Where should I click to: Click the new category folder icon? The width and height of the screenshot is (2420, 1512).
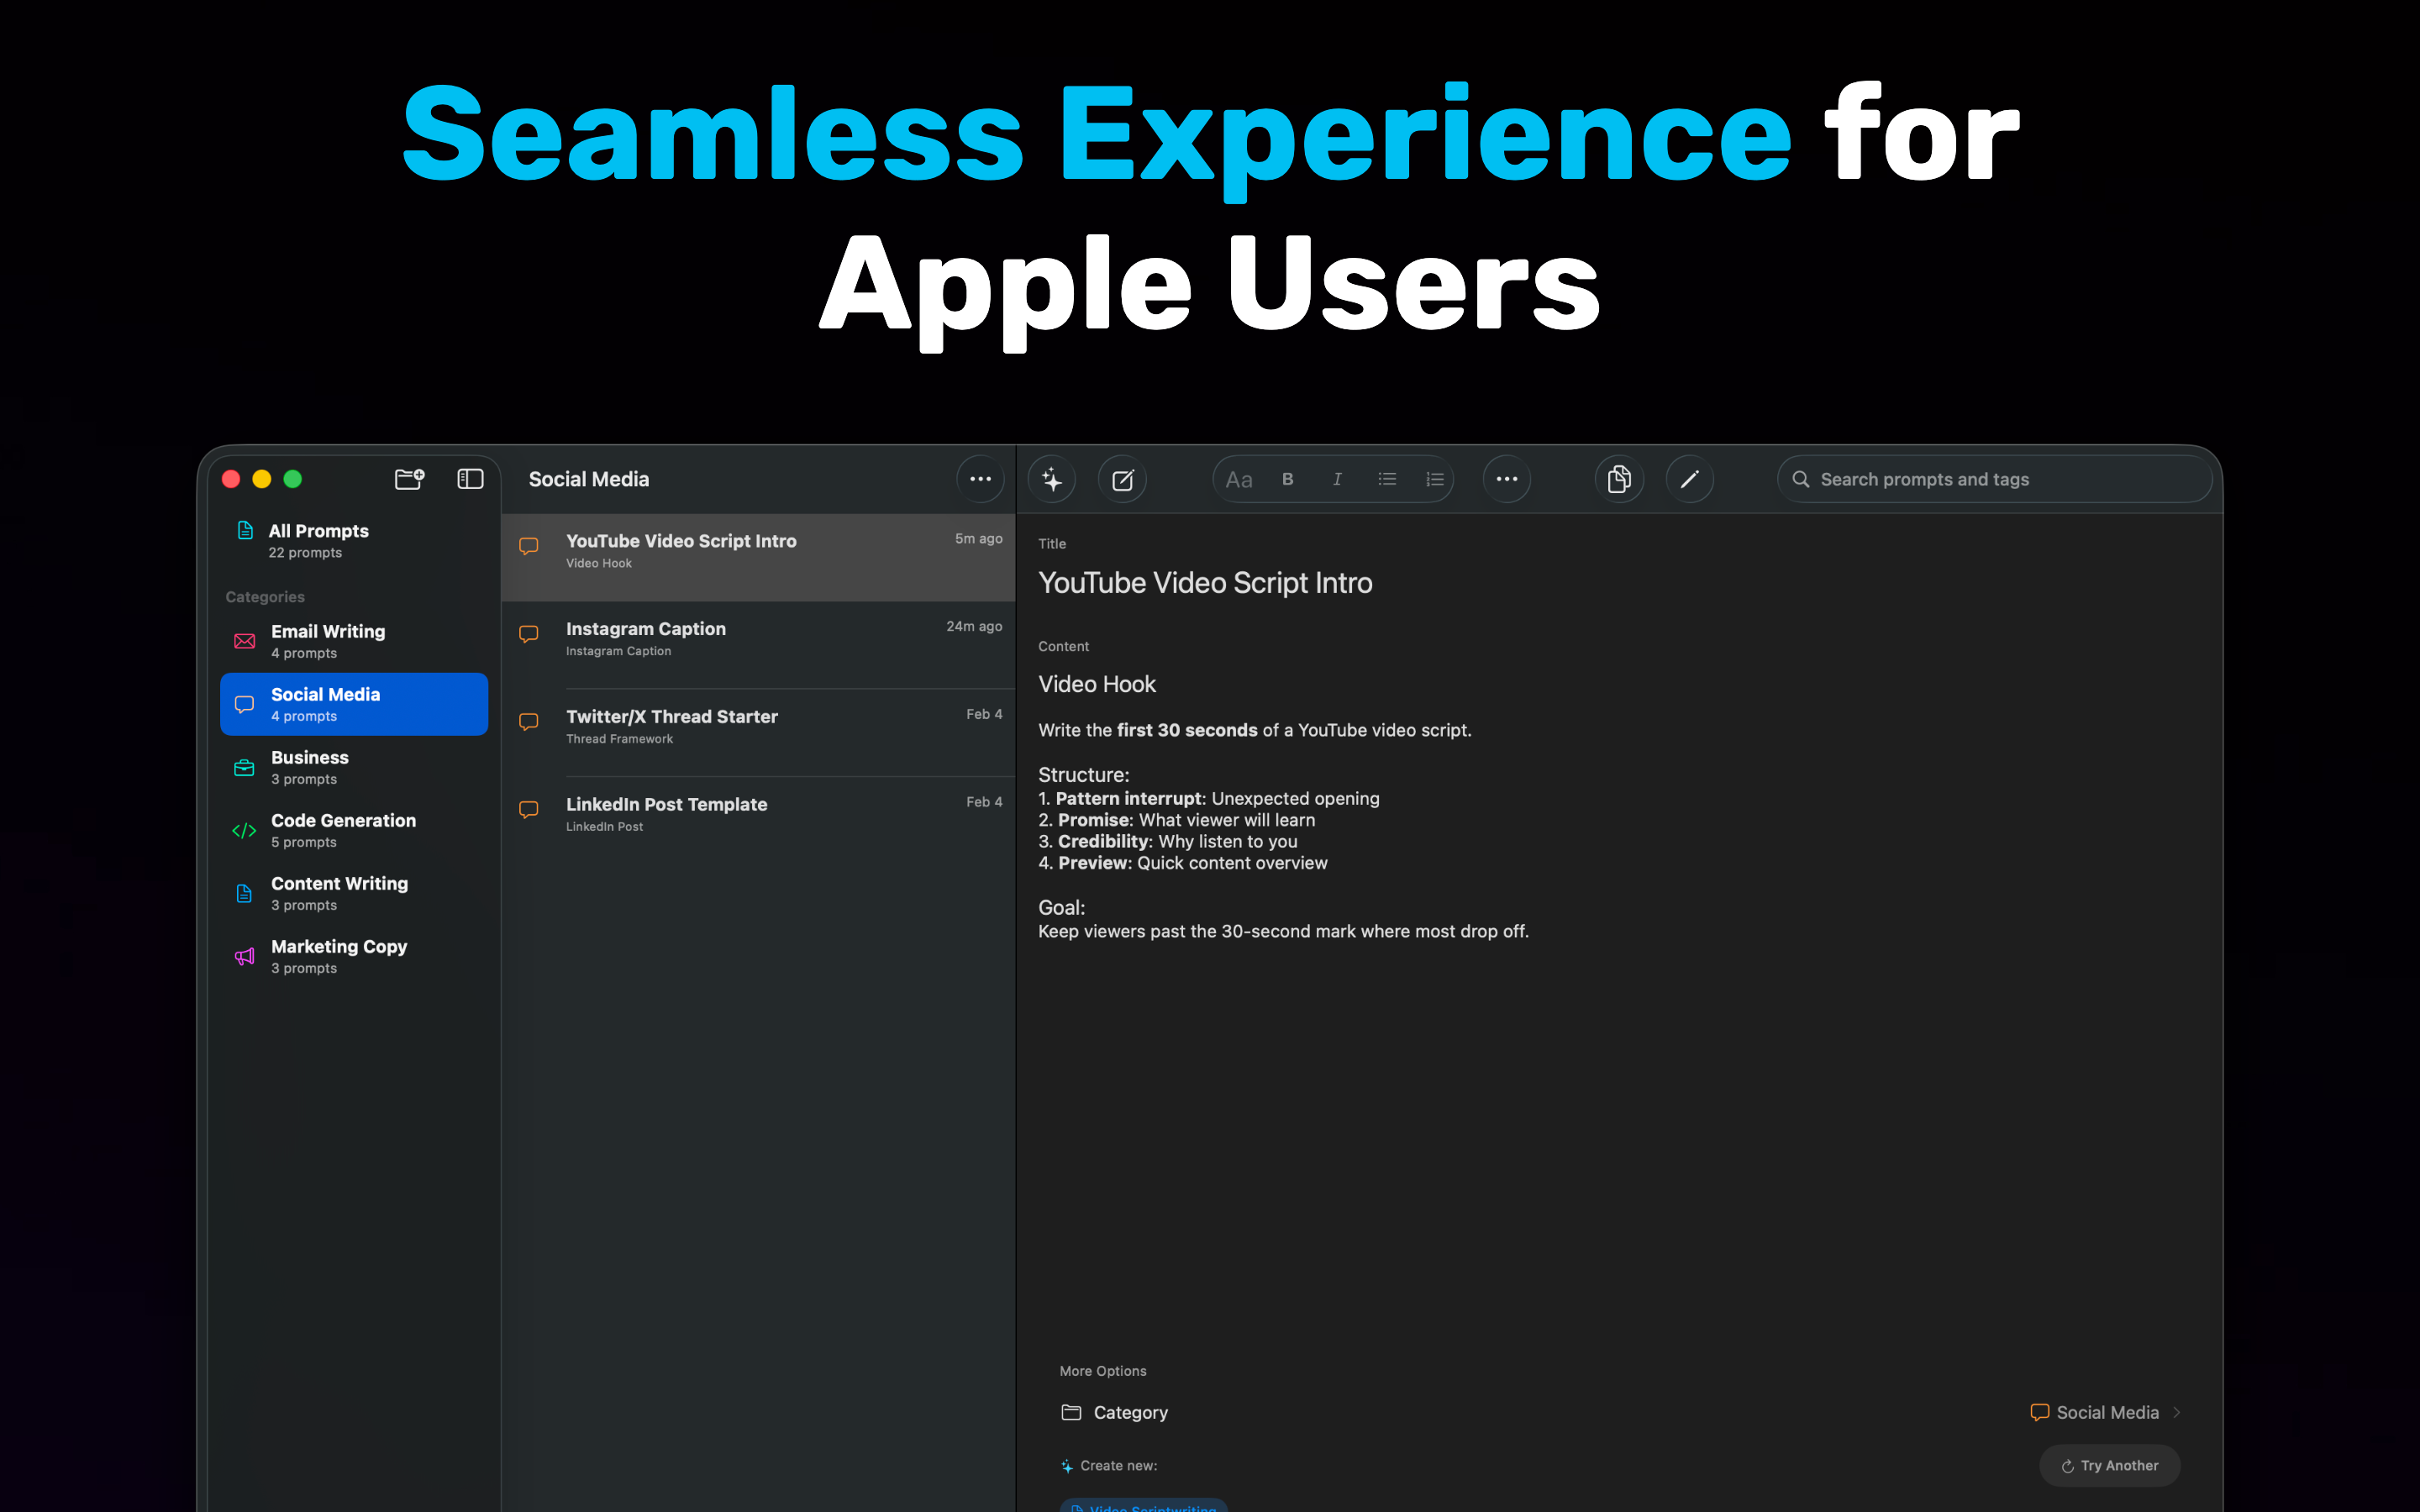409,479
